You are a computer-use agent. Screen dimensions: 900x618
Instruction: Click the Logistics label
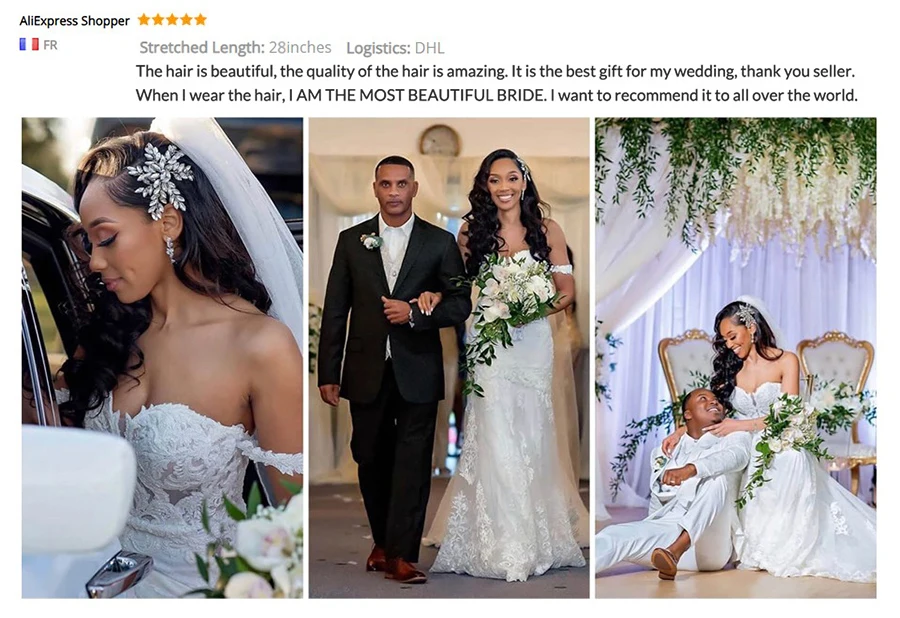coord(378,48)
